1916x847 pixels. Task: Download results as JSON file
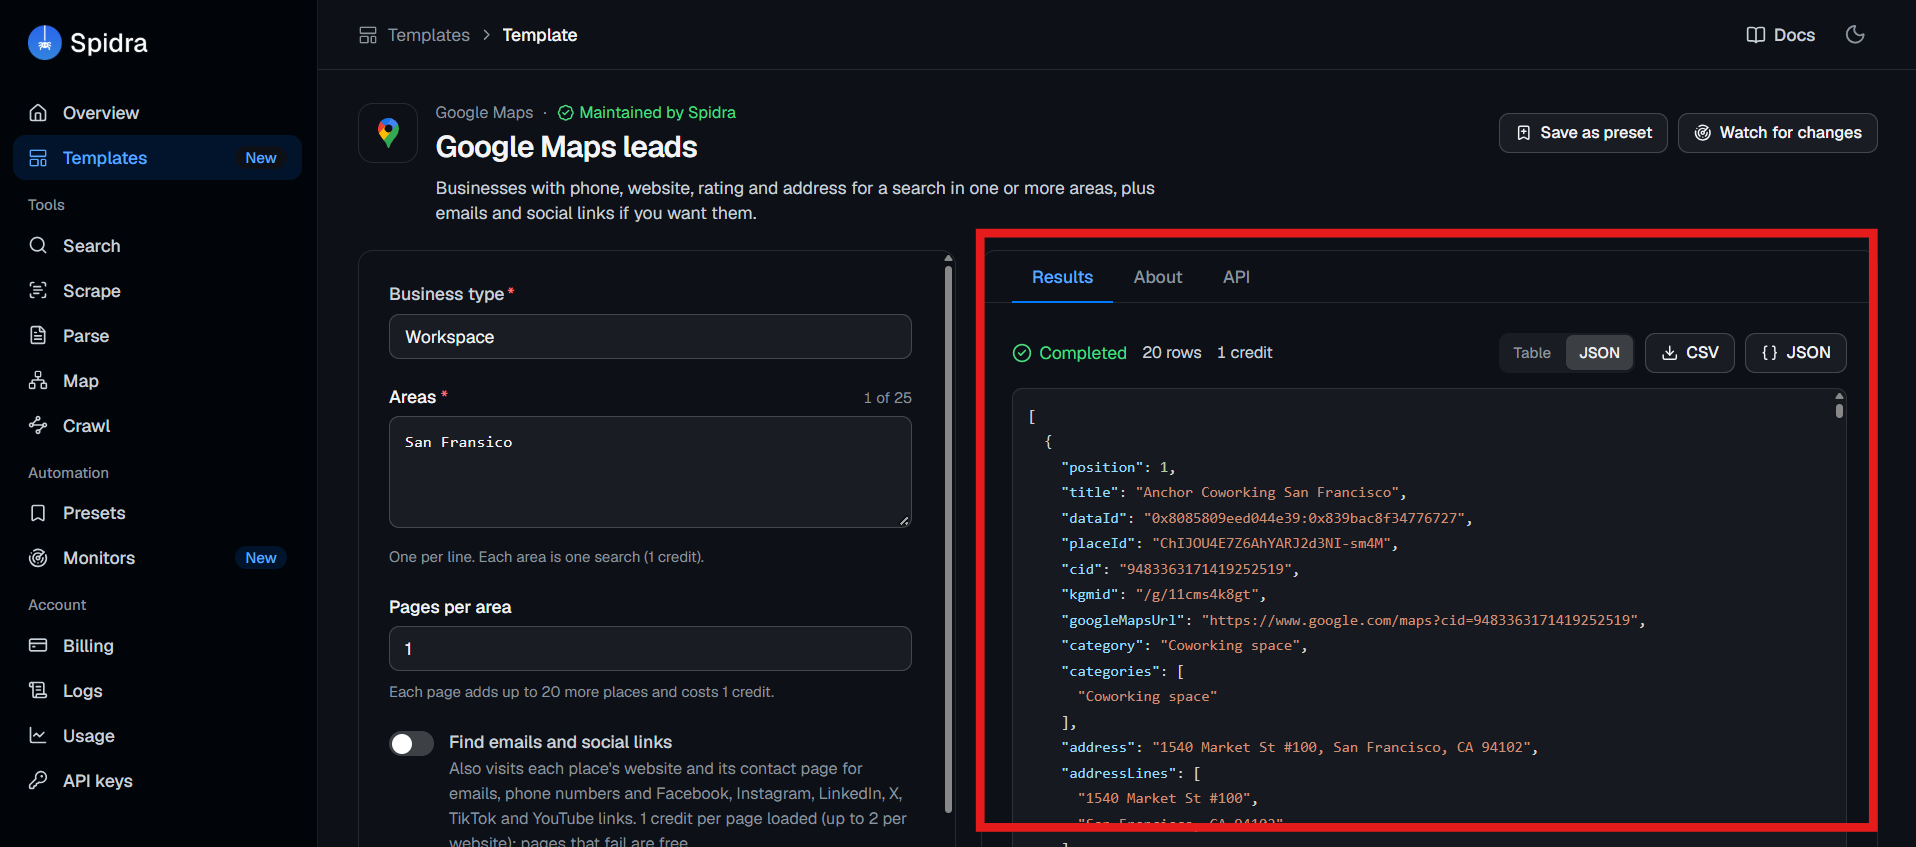click(x=1795, y=353)
